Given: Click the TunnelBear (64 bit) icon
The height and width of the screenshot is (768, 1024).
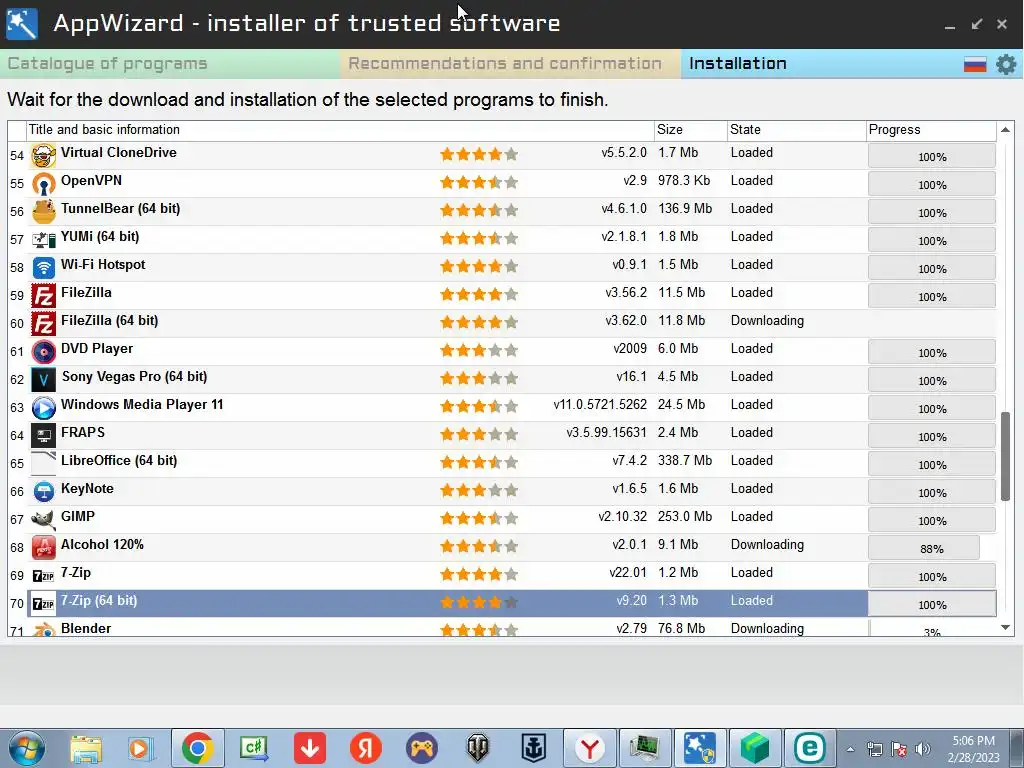Looking at the screenshot, I should tap(44, 212).
